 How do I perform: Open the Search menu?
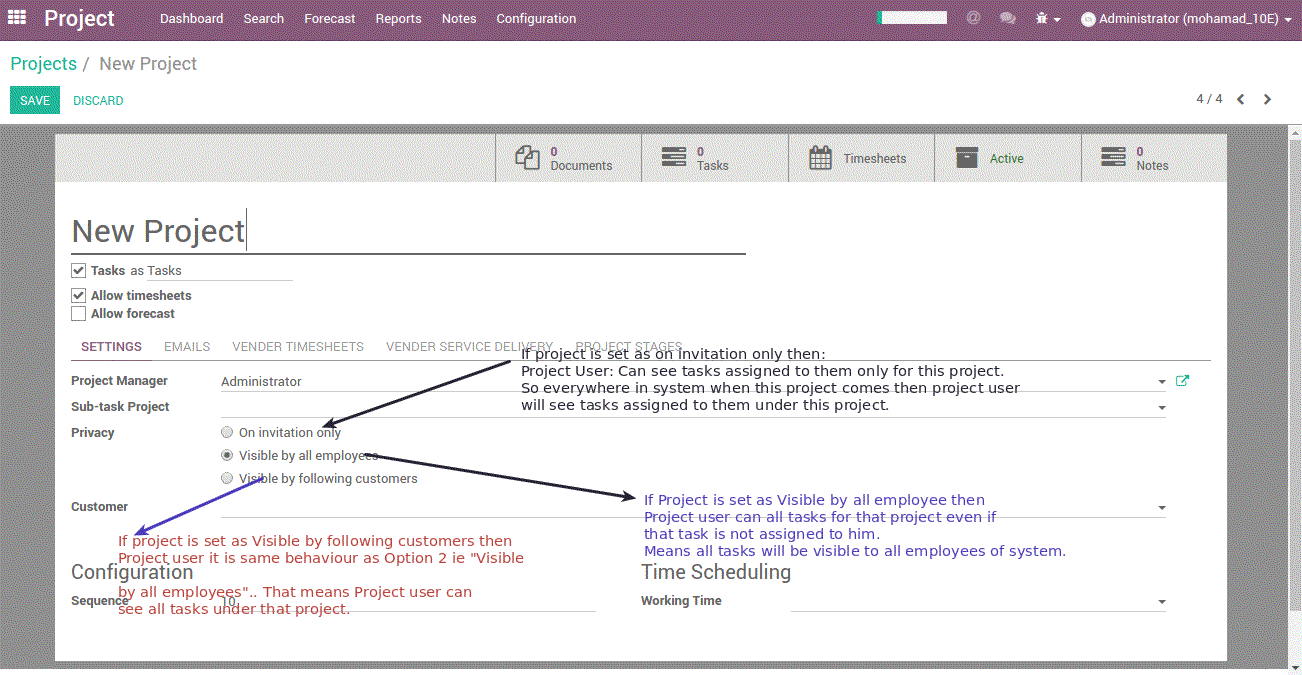click(x=264, y=19)
